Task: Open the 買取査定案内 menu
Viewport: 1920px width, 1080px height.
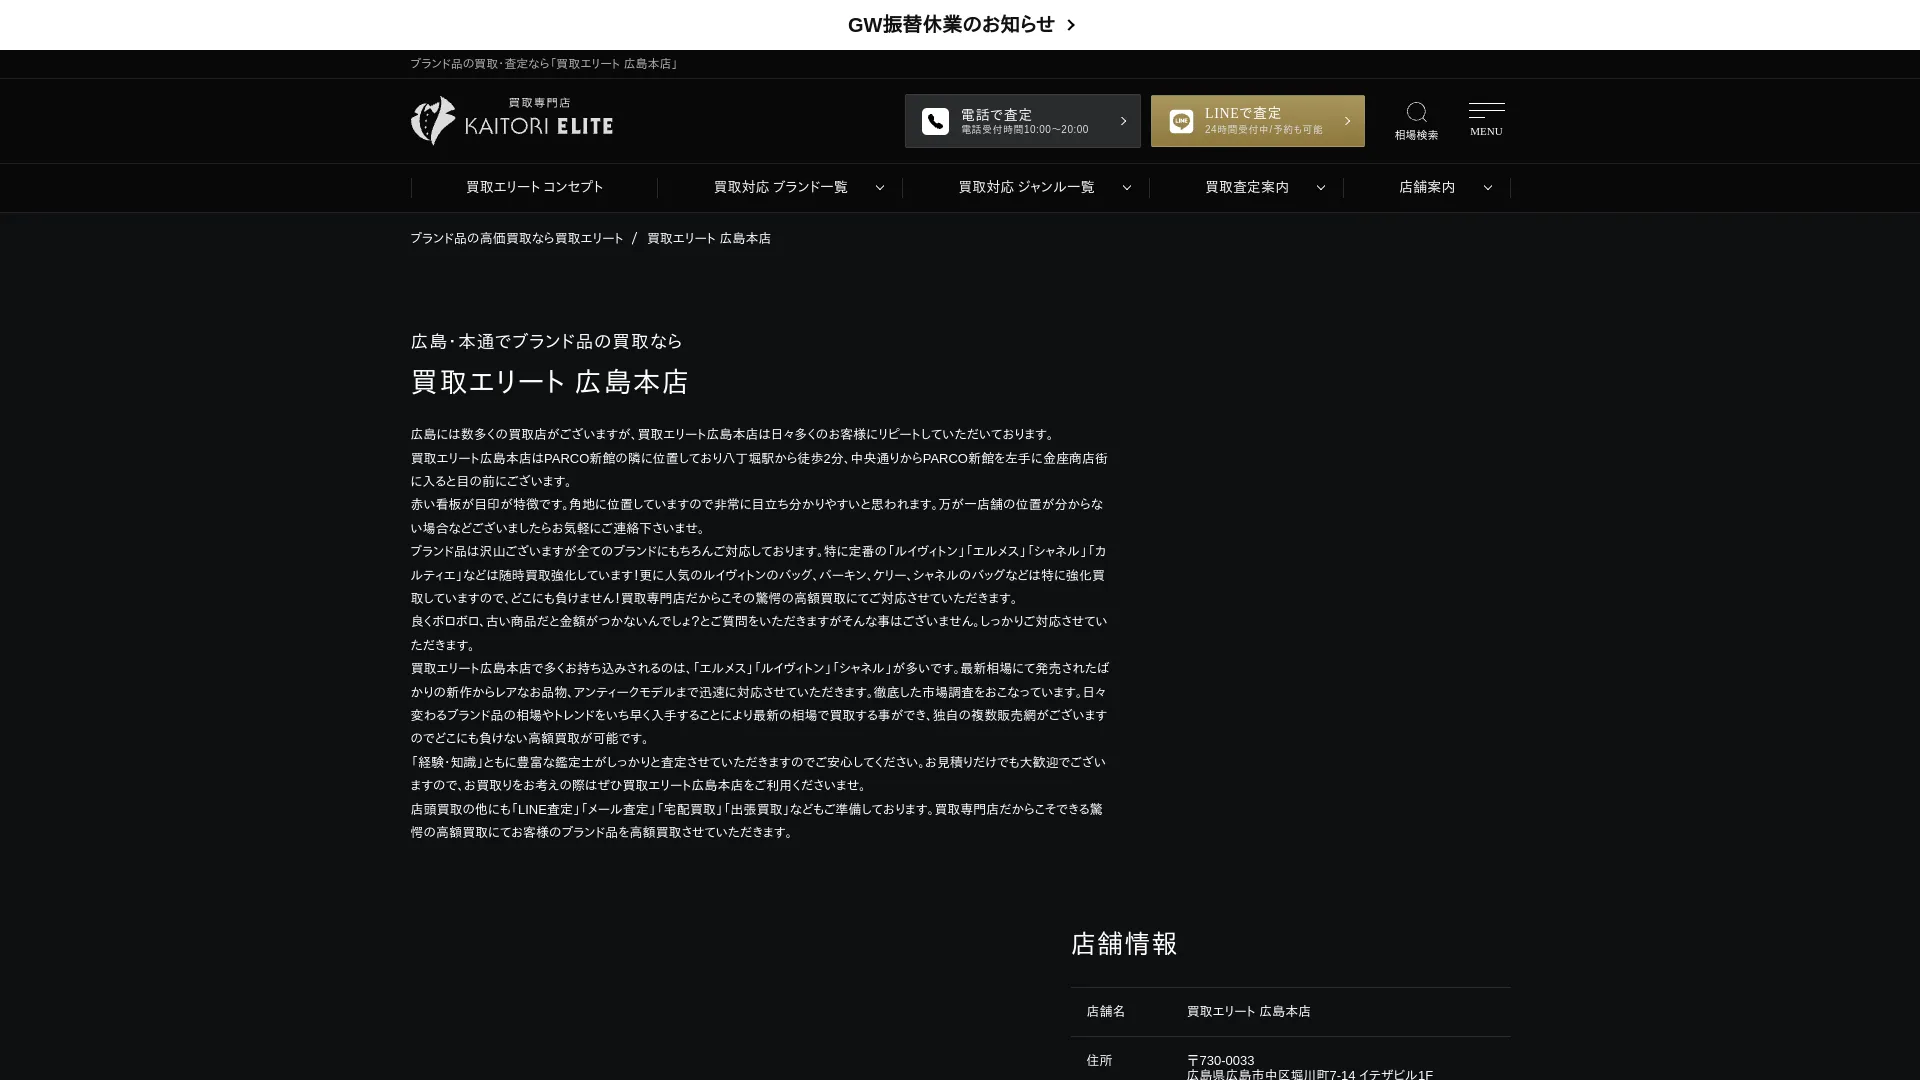Action: [1246, 187]
